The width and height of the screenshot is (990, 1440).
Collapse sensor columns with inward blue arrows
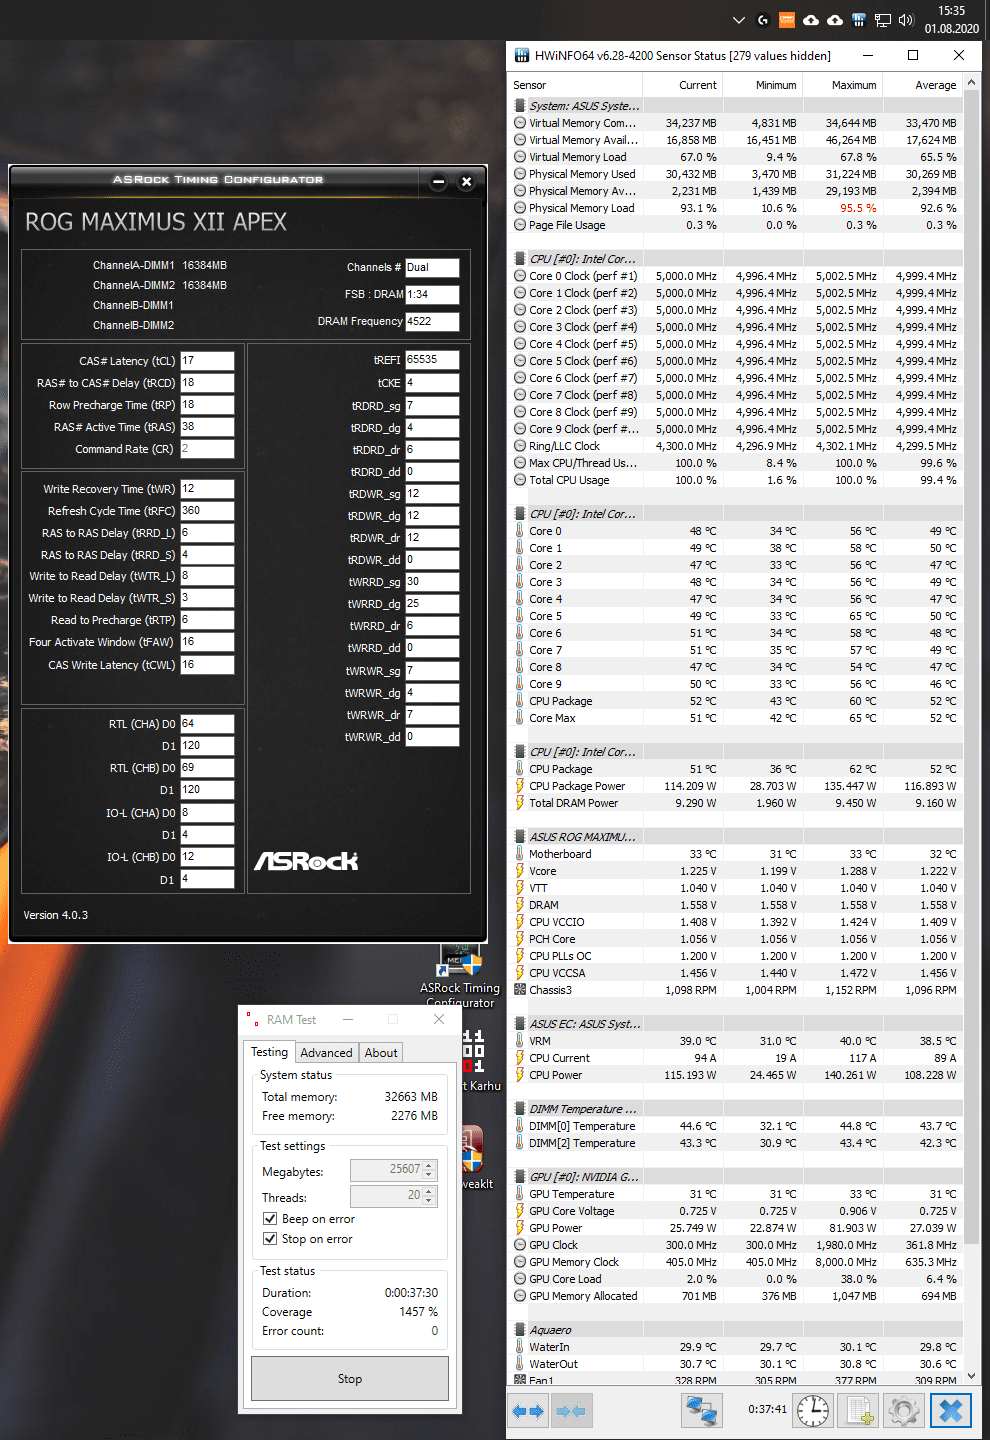click(x=571, y=1411)
